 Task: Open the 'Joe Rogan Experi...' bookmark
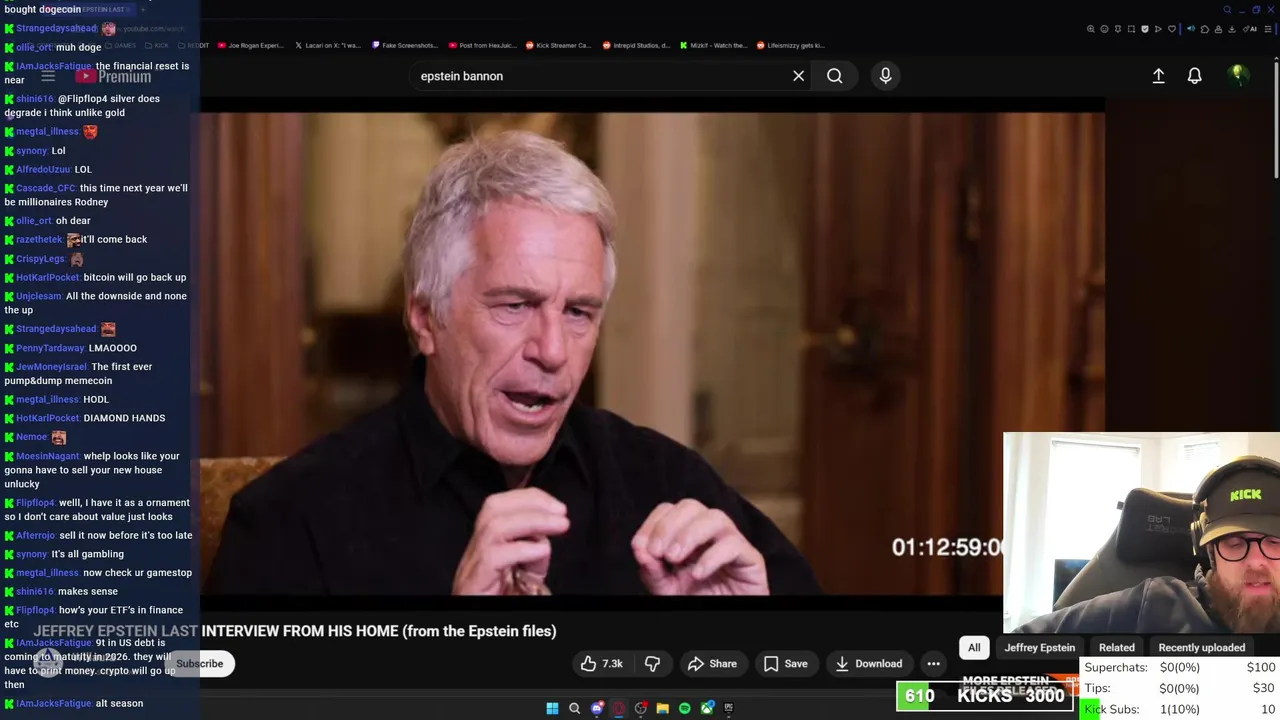click(x=250, y=45)
